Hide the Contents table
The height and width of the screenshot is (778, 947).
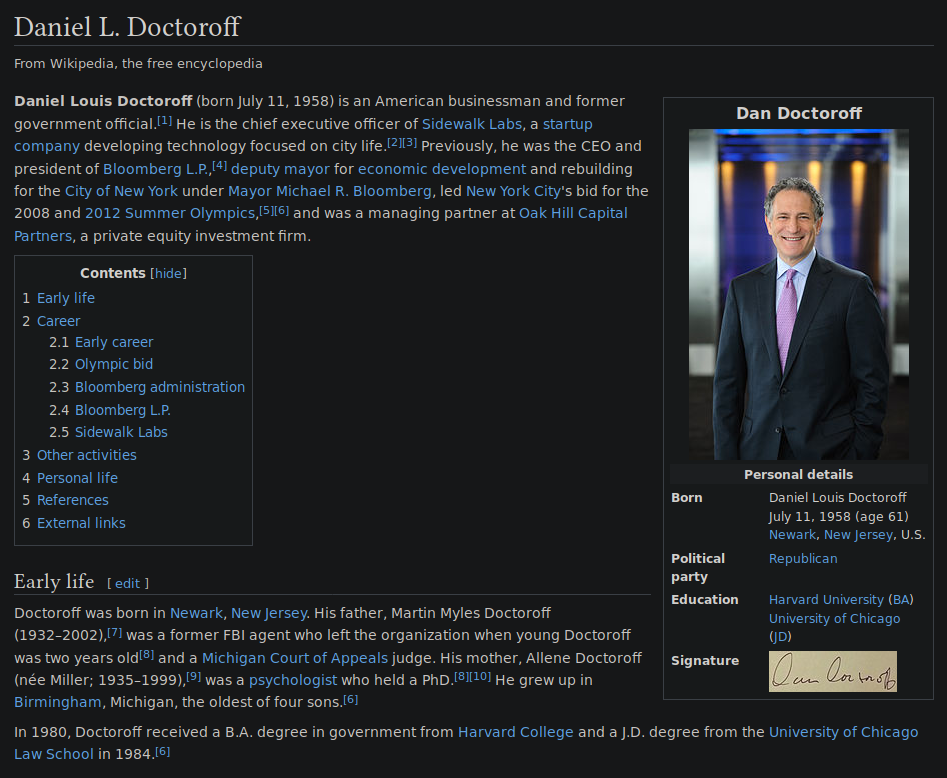168,273
